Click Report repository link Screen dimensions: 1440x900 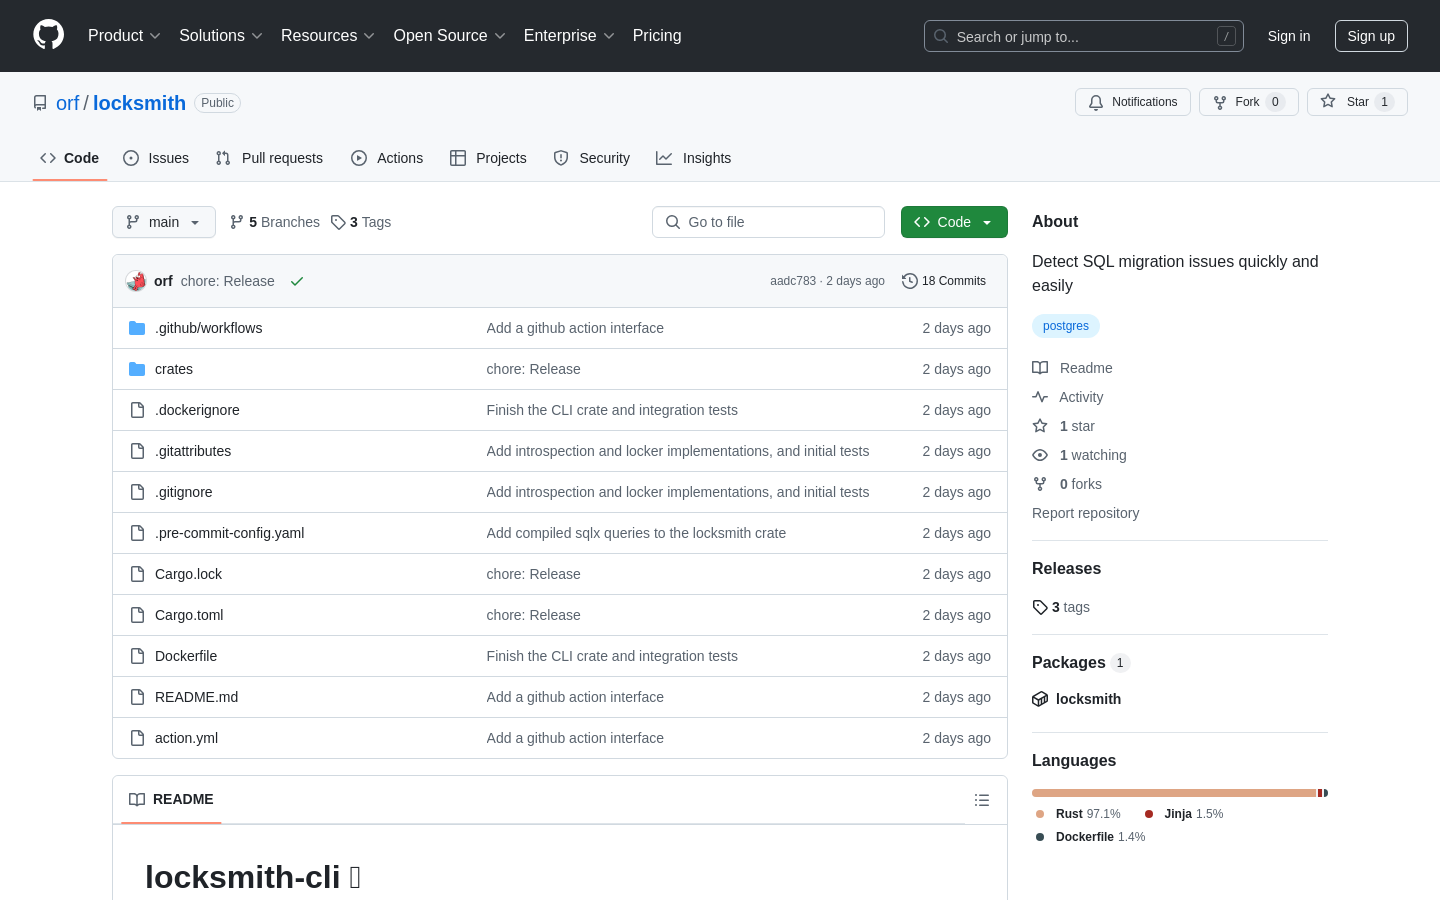tap(1085, 513)
